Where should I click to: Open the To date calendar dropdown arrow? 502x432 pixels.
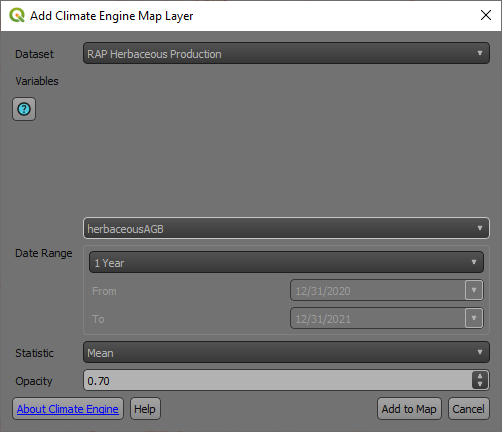tap(474, 318)
